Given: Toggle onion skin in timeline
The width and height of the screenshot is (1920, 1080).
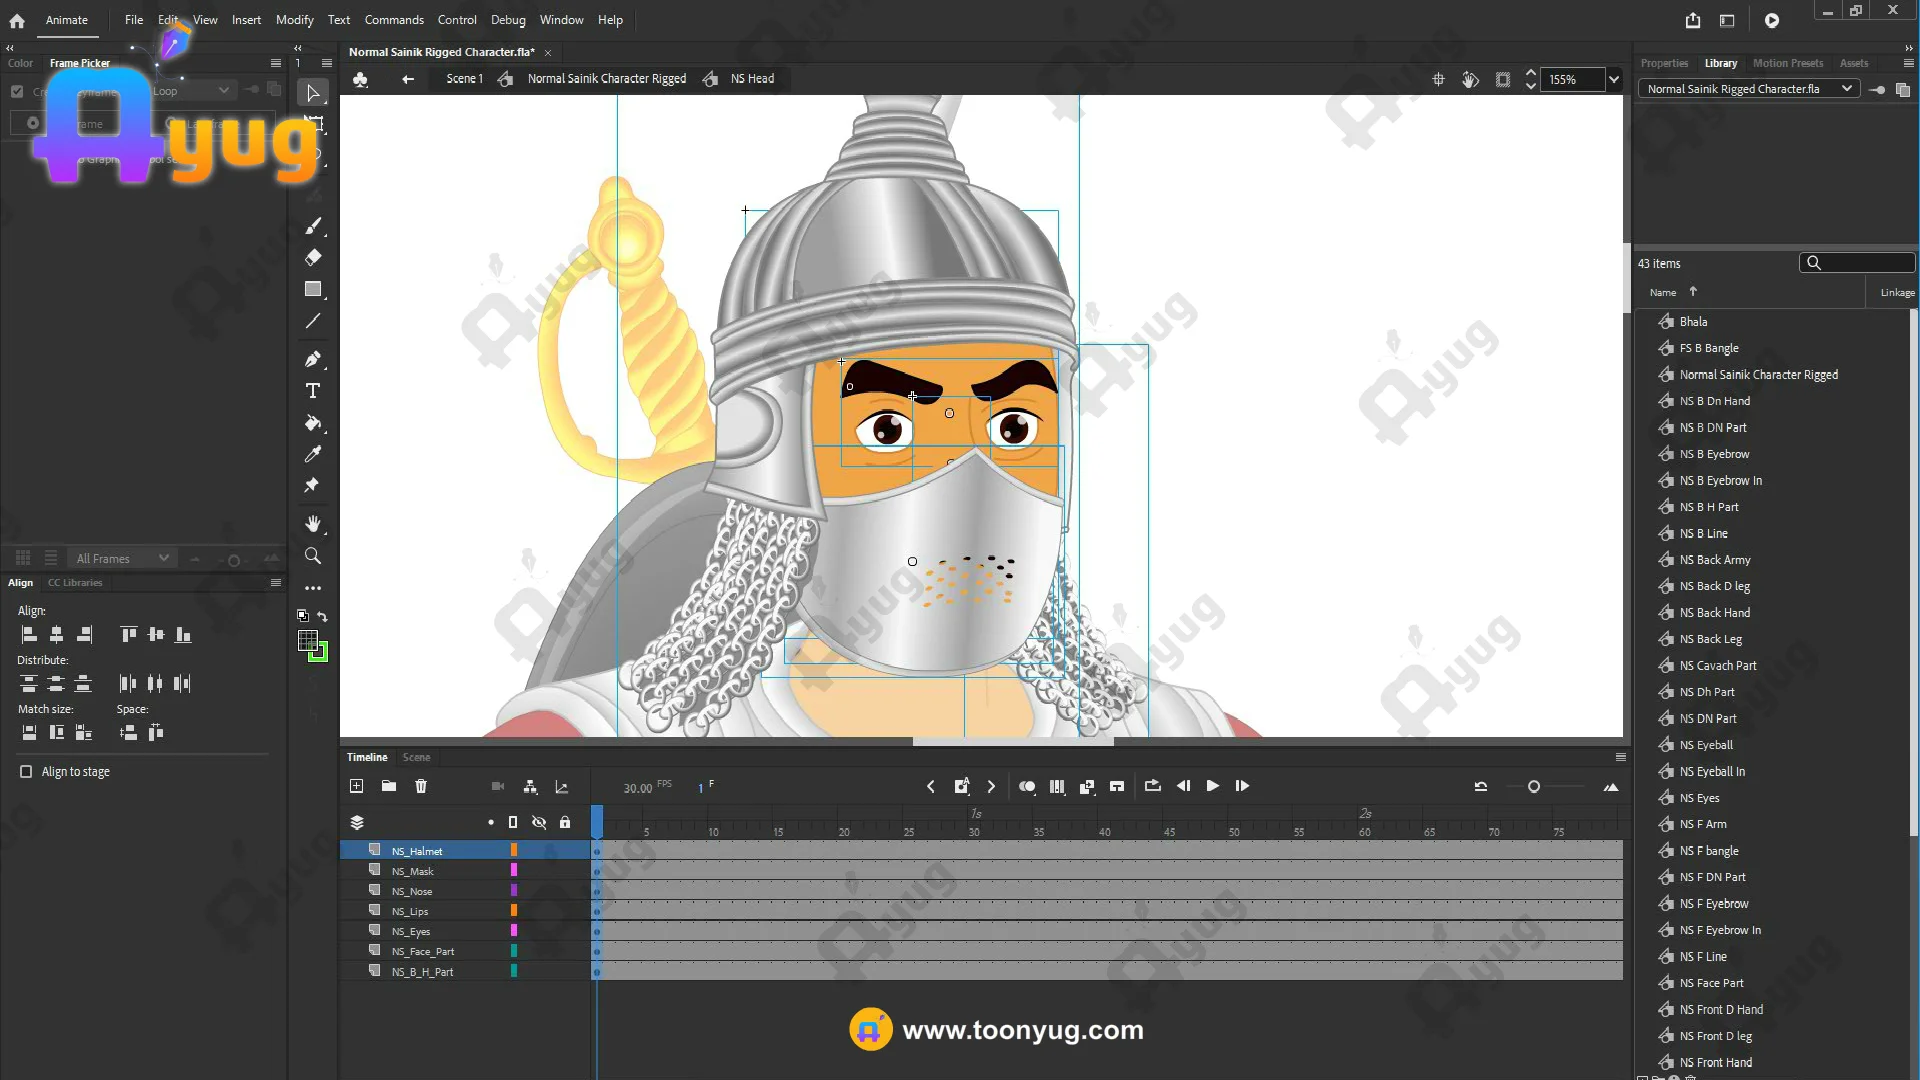Looking at the screenshot, I should point(1026,786).
